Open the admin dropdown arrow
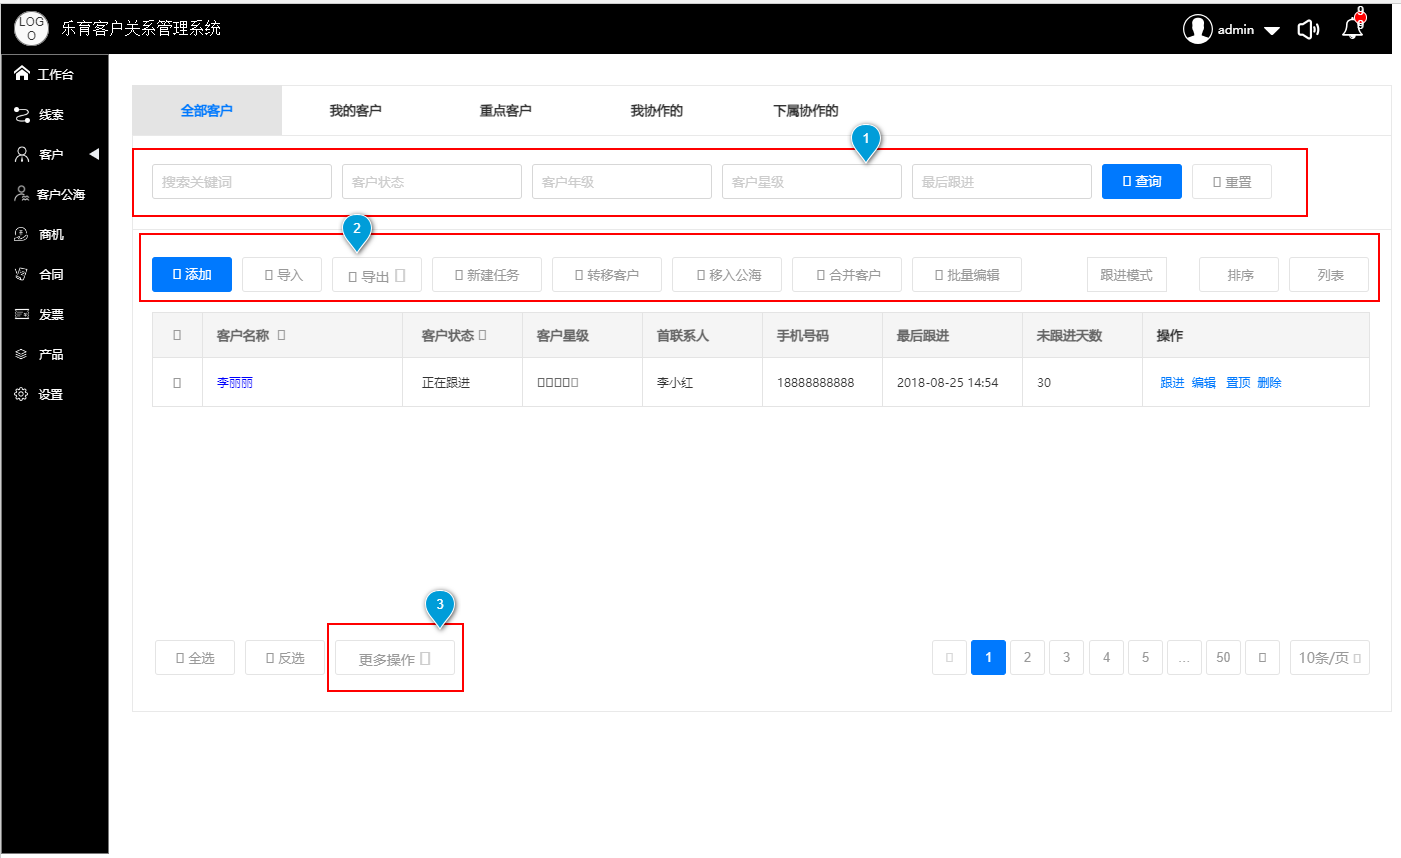Viewport: 1401px width, 858px height. [x=1271, y=31]
